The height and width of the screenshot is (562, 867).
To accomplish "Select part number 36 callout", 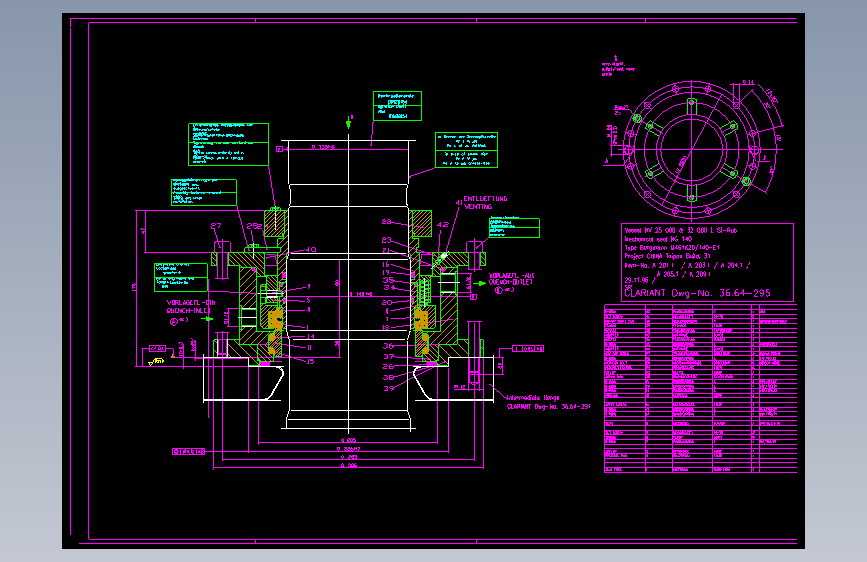I will [389, 346].
